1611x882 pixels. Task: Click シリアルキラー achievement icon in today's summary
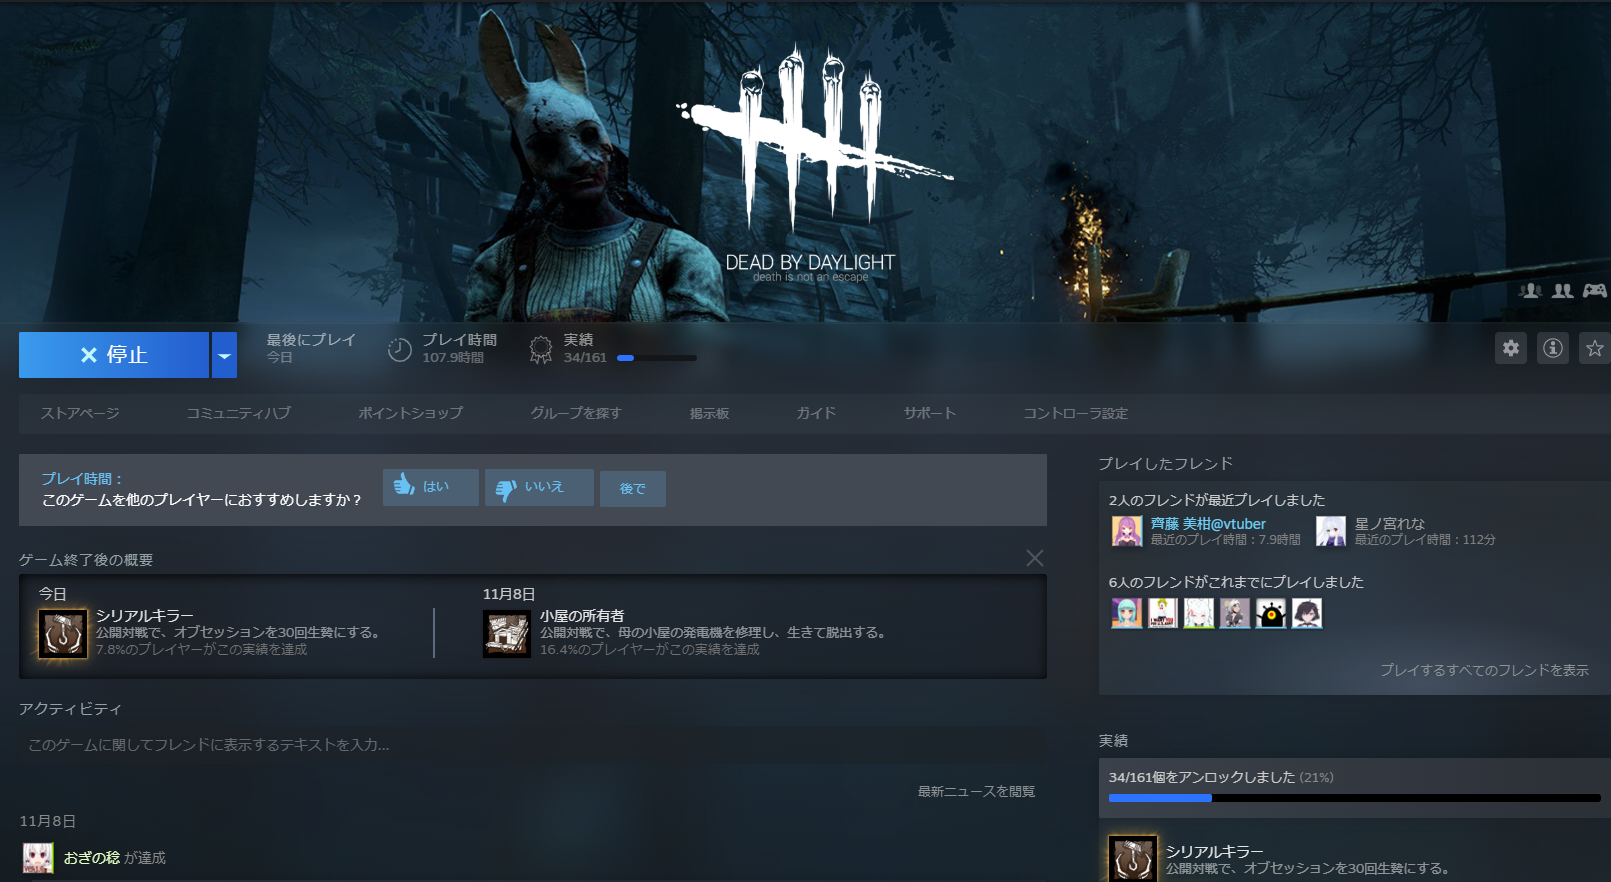[x=63, y=634]
